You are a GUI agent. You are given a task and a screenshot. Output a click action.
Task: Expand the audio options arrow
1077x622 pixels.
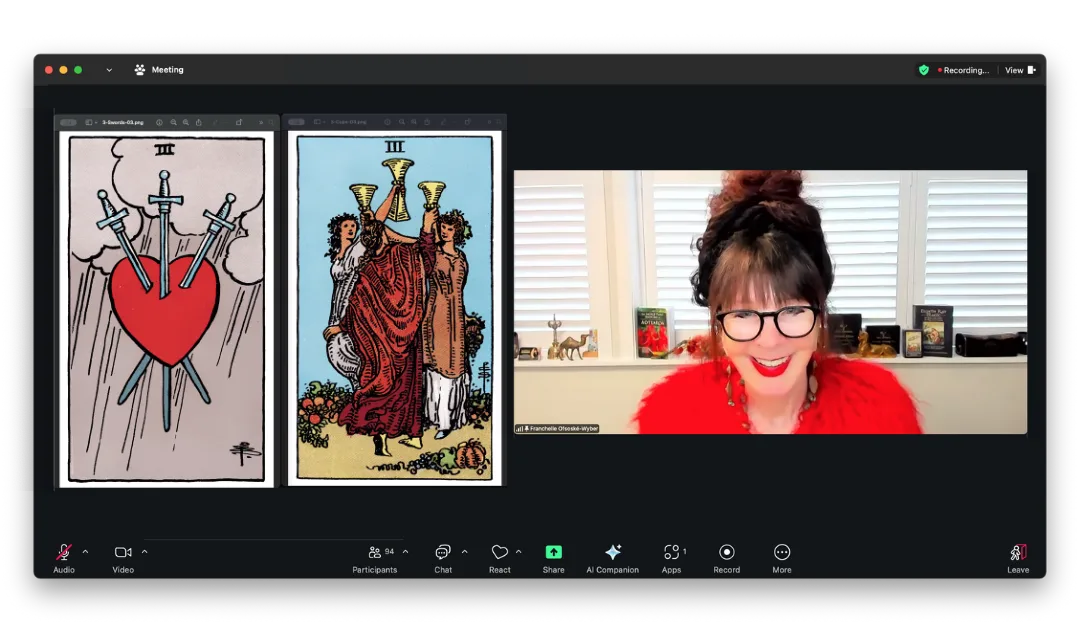point(85,552)
